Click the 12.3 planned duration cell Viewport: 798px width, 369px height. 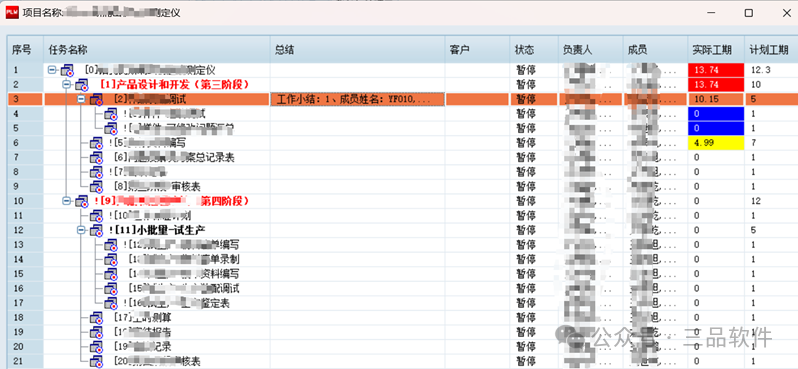pyautogui.click(x=770, y=70)
